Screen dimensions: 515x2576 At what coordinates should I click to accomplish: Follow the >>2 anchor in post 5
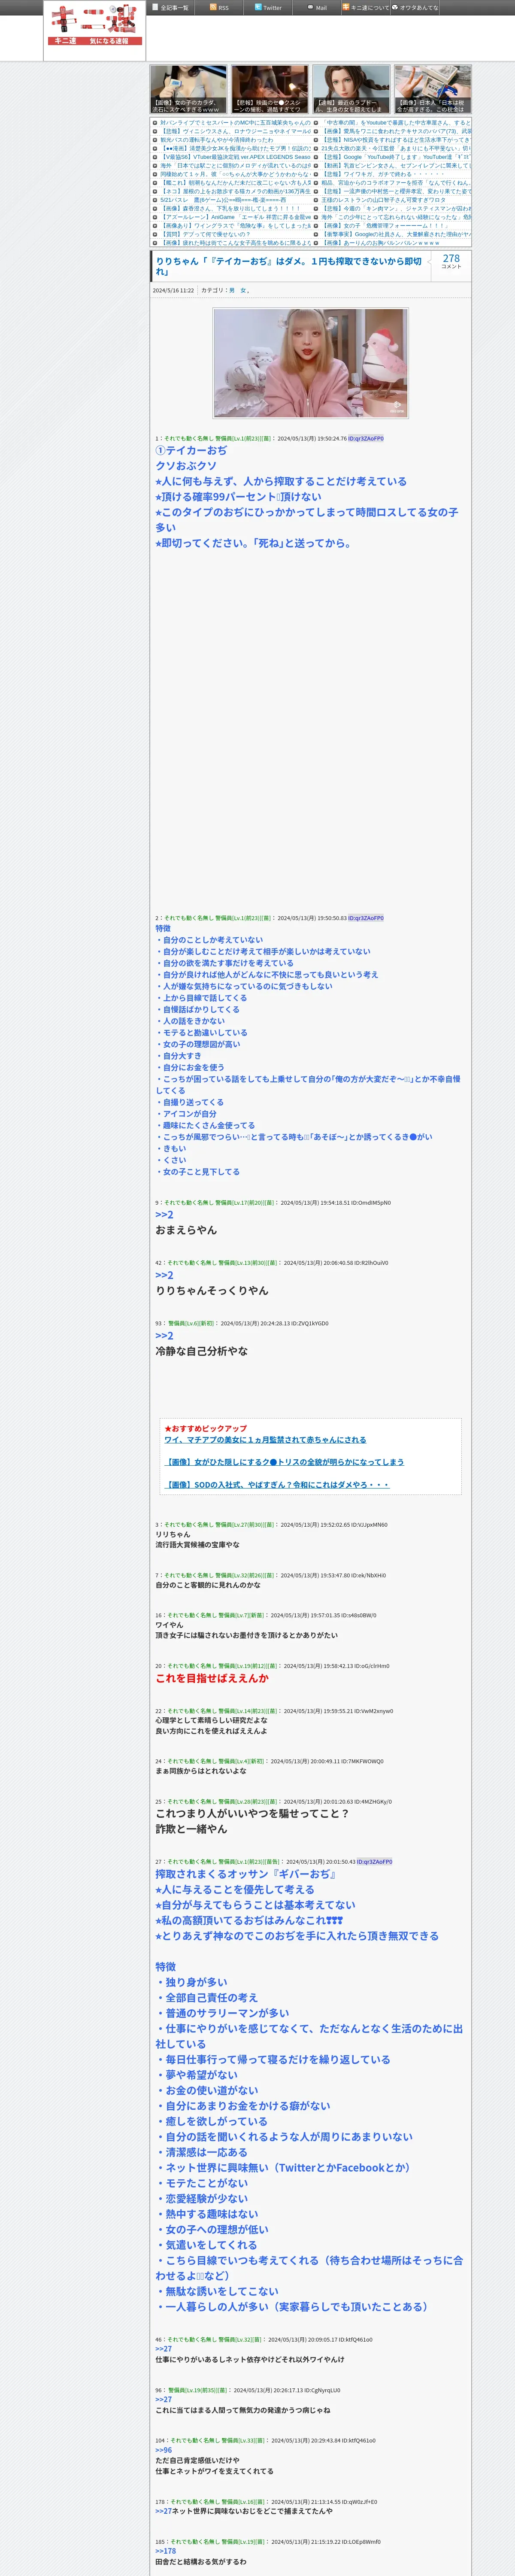click(164, 1215)
